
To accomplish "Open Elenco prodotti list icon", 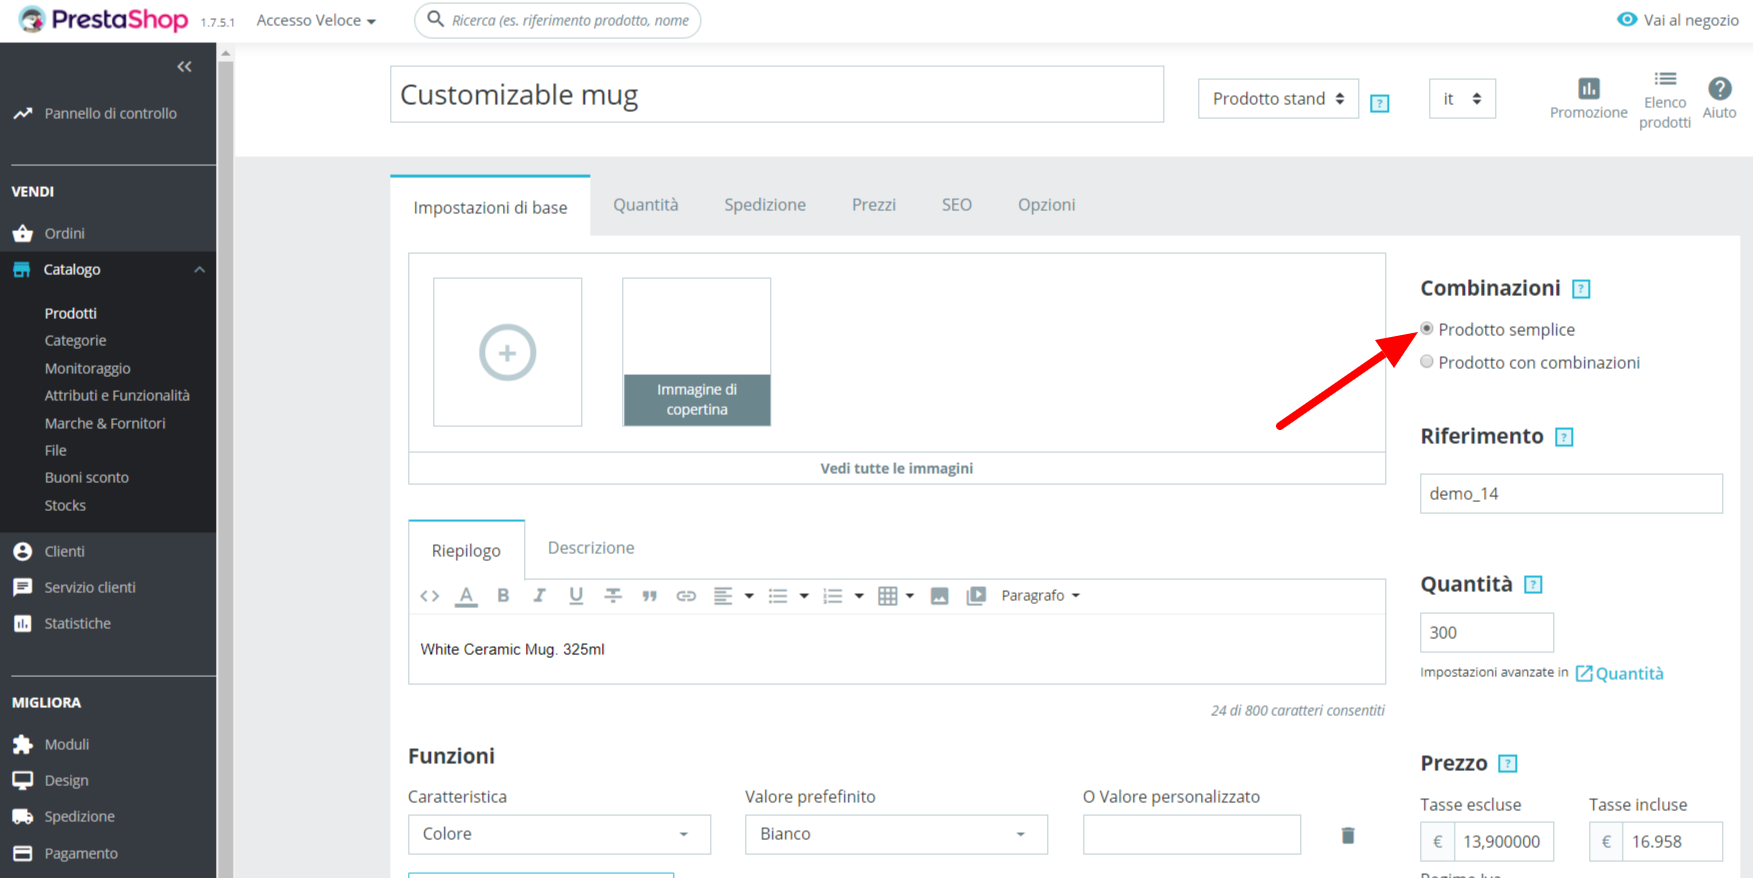I will point(1665,79).
